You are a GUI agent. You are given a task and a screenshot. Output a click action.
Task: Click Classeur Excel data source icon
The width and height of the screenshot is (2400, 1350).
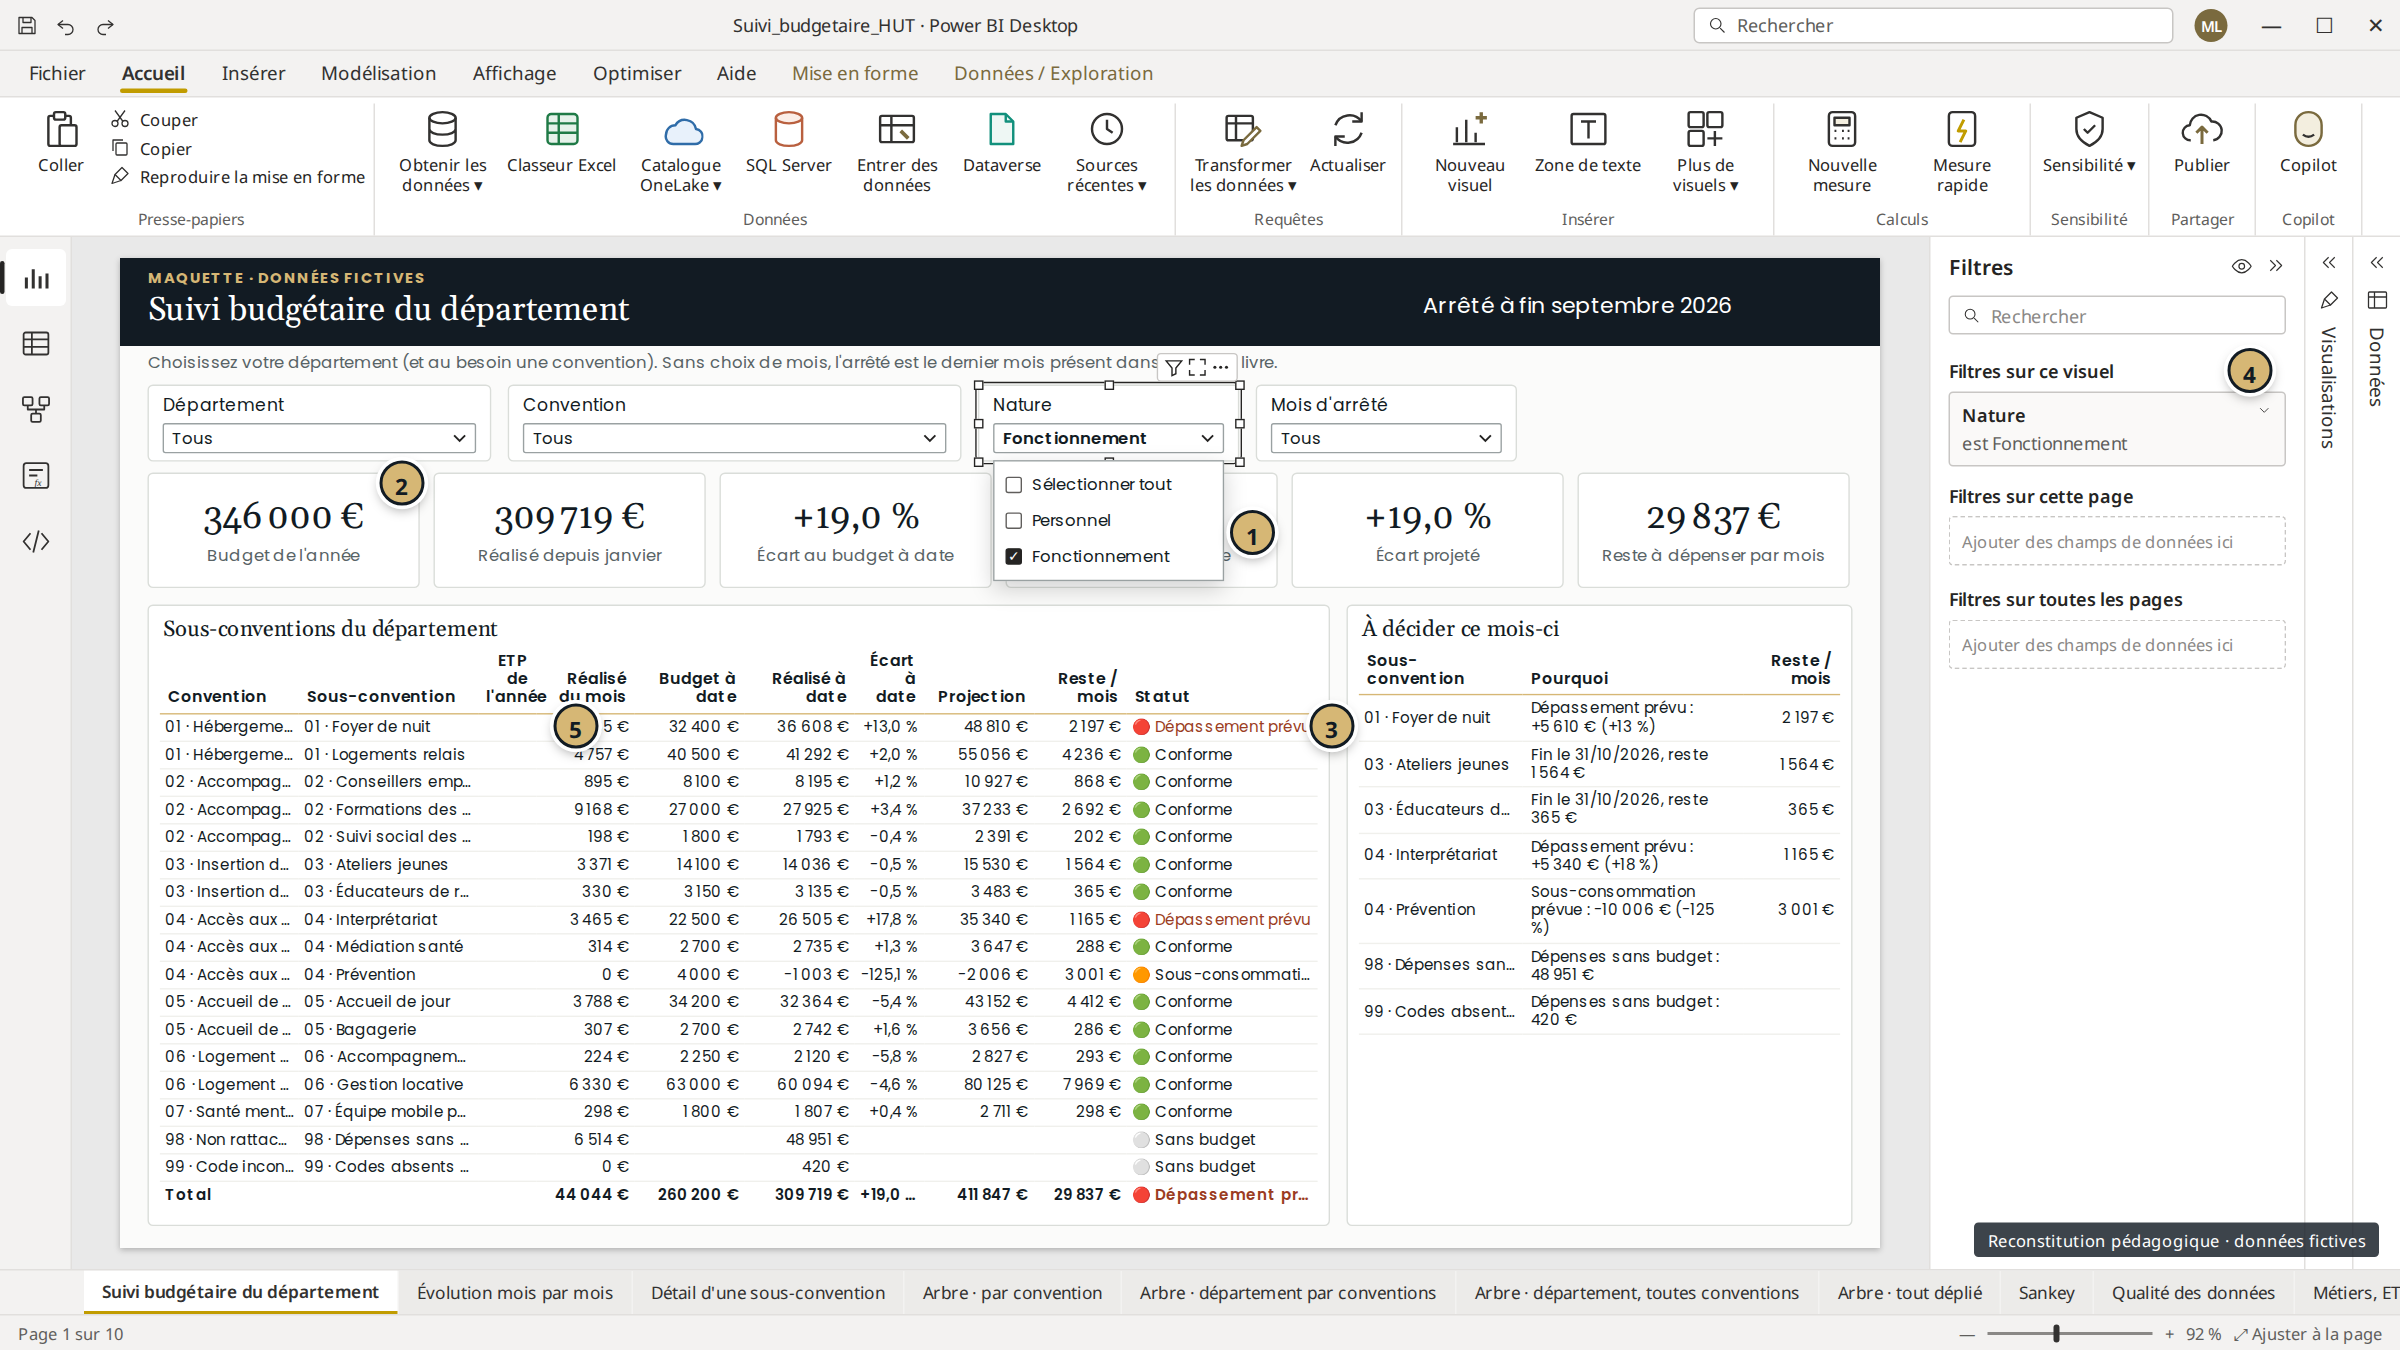click(562, 129)
